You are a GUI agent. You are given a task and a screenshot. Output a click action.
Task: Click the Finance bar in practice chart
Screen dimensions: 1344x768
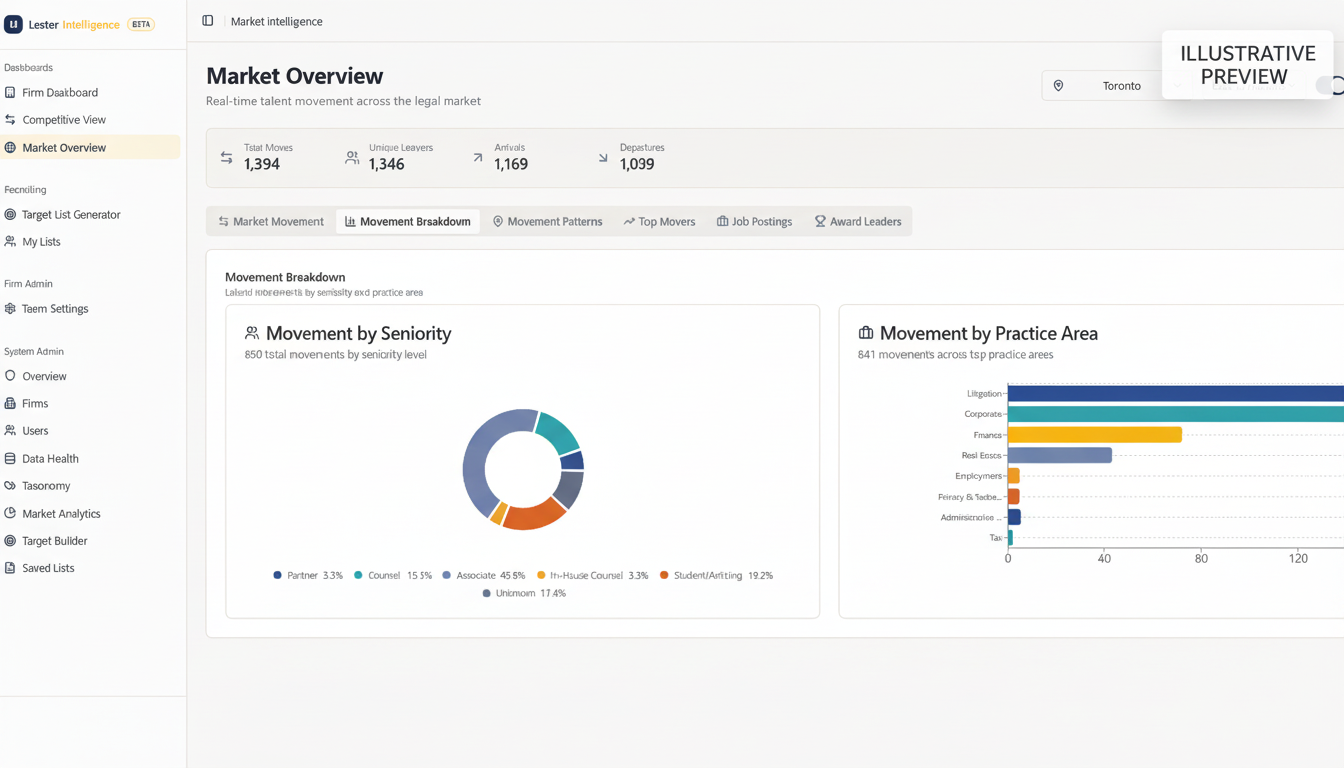1095,434
